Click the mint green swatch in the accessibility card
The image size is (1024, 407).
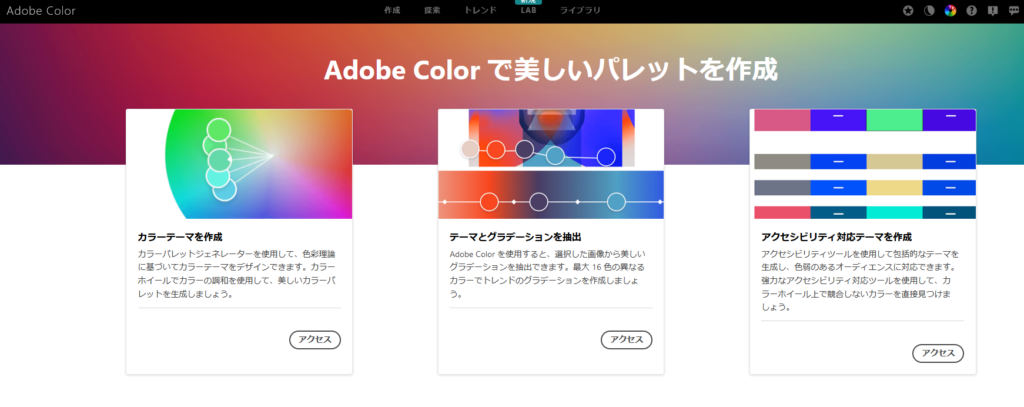[895, 120]
